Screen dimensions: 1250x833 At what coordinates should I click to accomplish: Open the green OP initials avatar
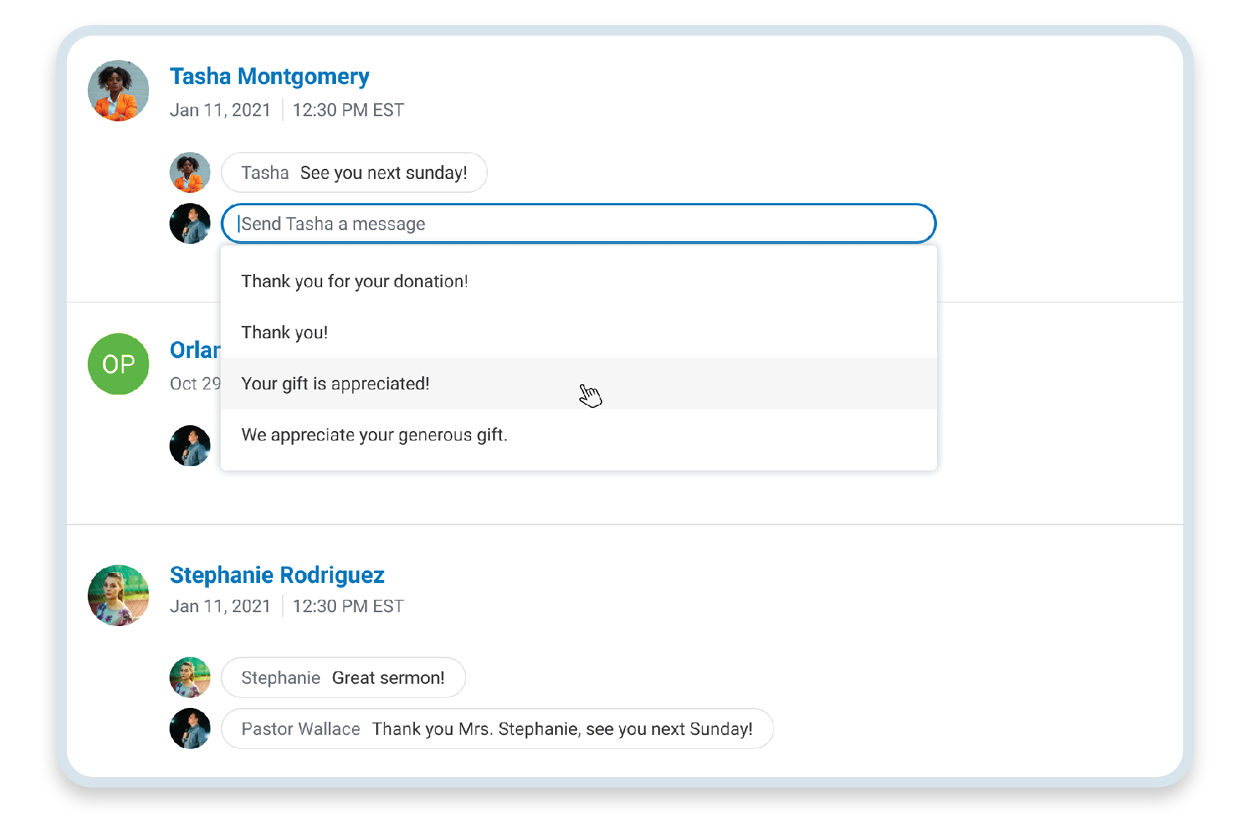119,364
